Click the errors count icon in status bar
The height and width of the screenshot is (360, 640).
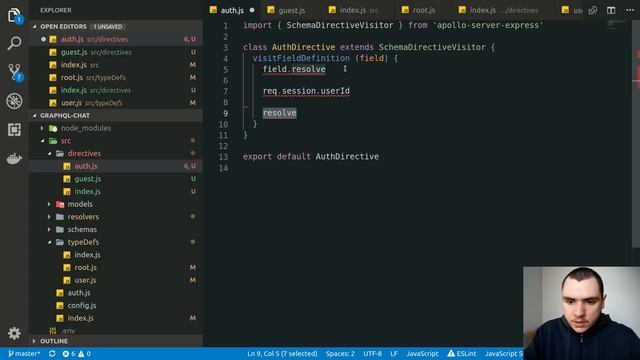click(69, 353)
